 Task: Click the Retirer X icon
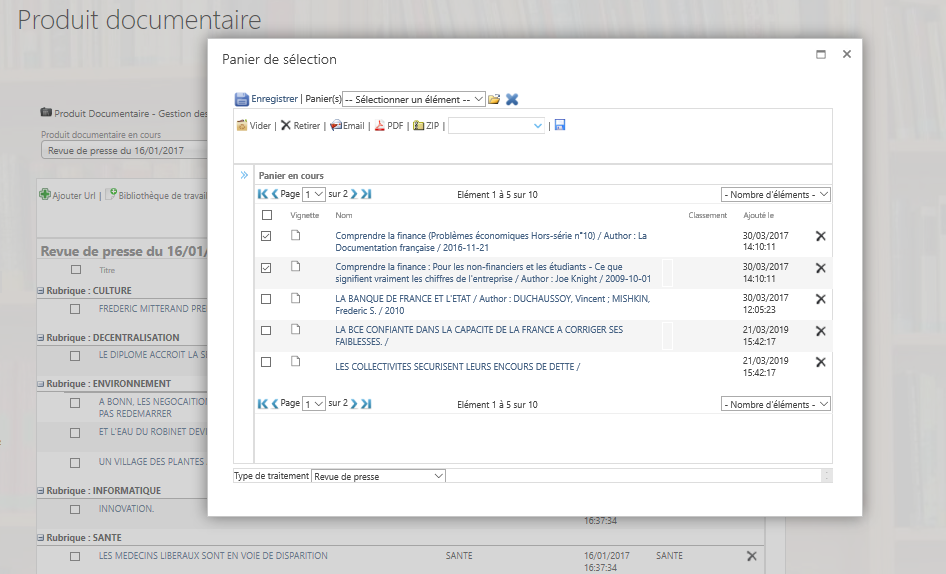click(x=285, y=125)
